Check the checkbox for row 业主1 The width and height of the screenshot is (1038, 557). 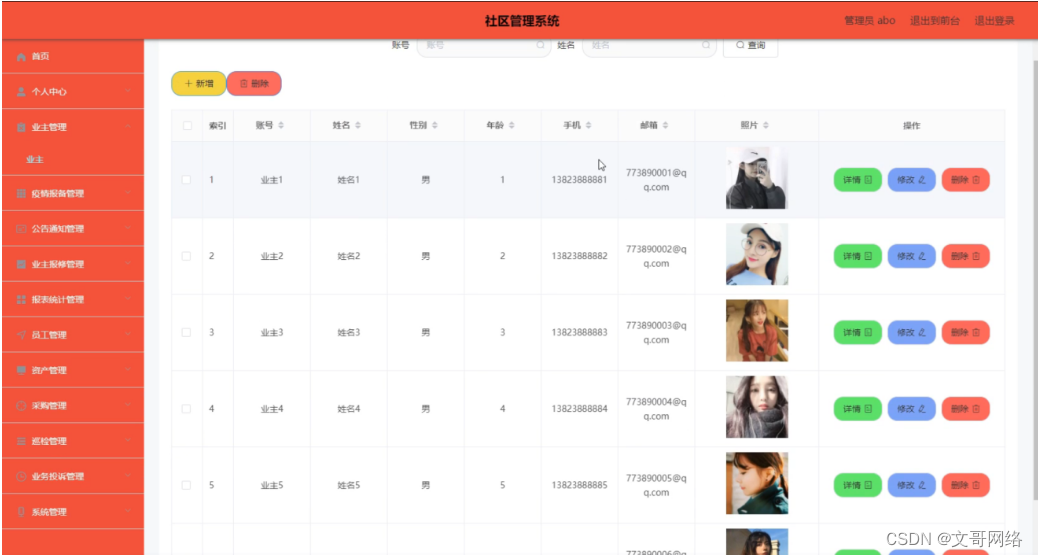(x=186, y=179)
